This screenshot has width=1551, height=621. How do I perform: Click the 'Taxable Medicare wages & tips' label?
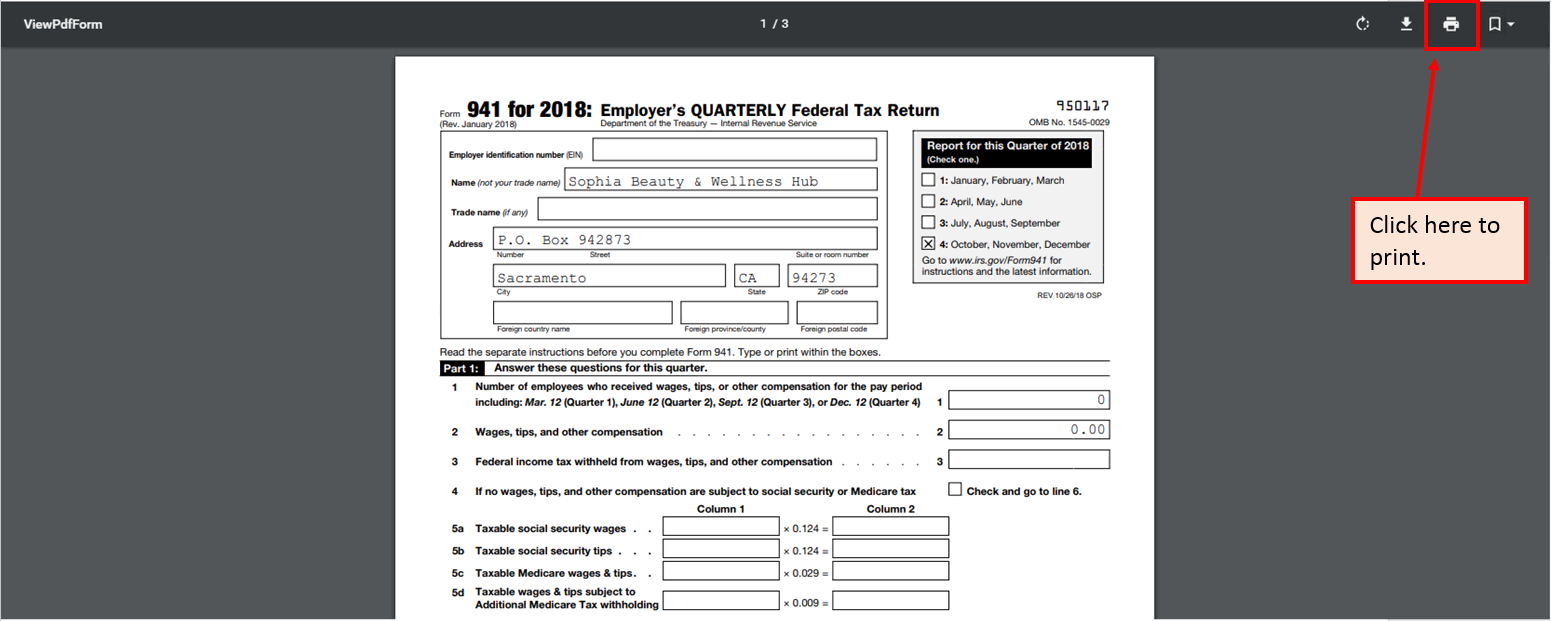pos(554,573)
